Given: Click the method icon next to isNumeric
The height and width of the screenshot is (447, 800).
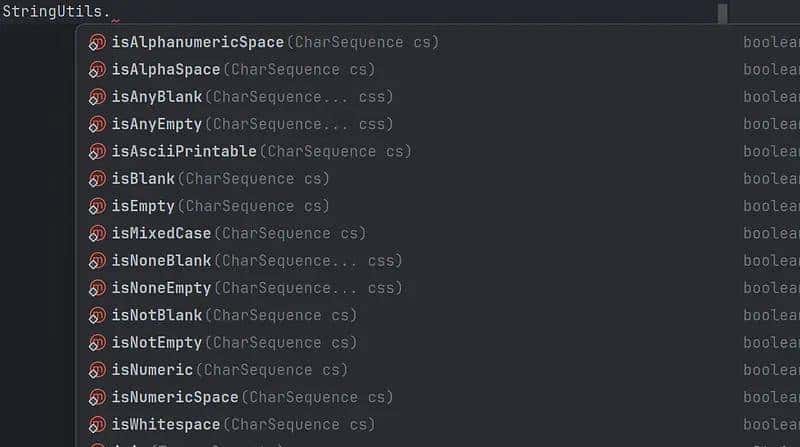Looking at the screenshot, I should tap(97, 370).
